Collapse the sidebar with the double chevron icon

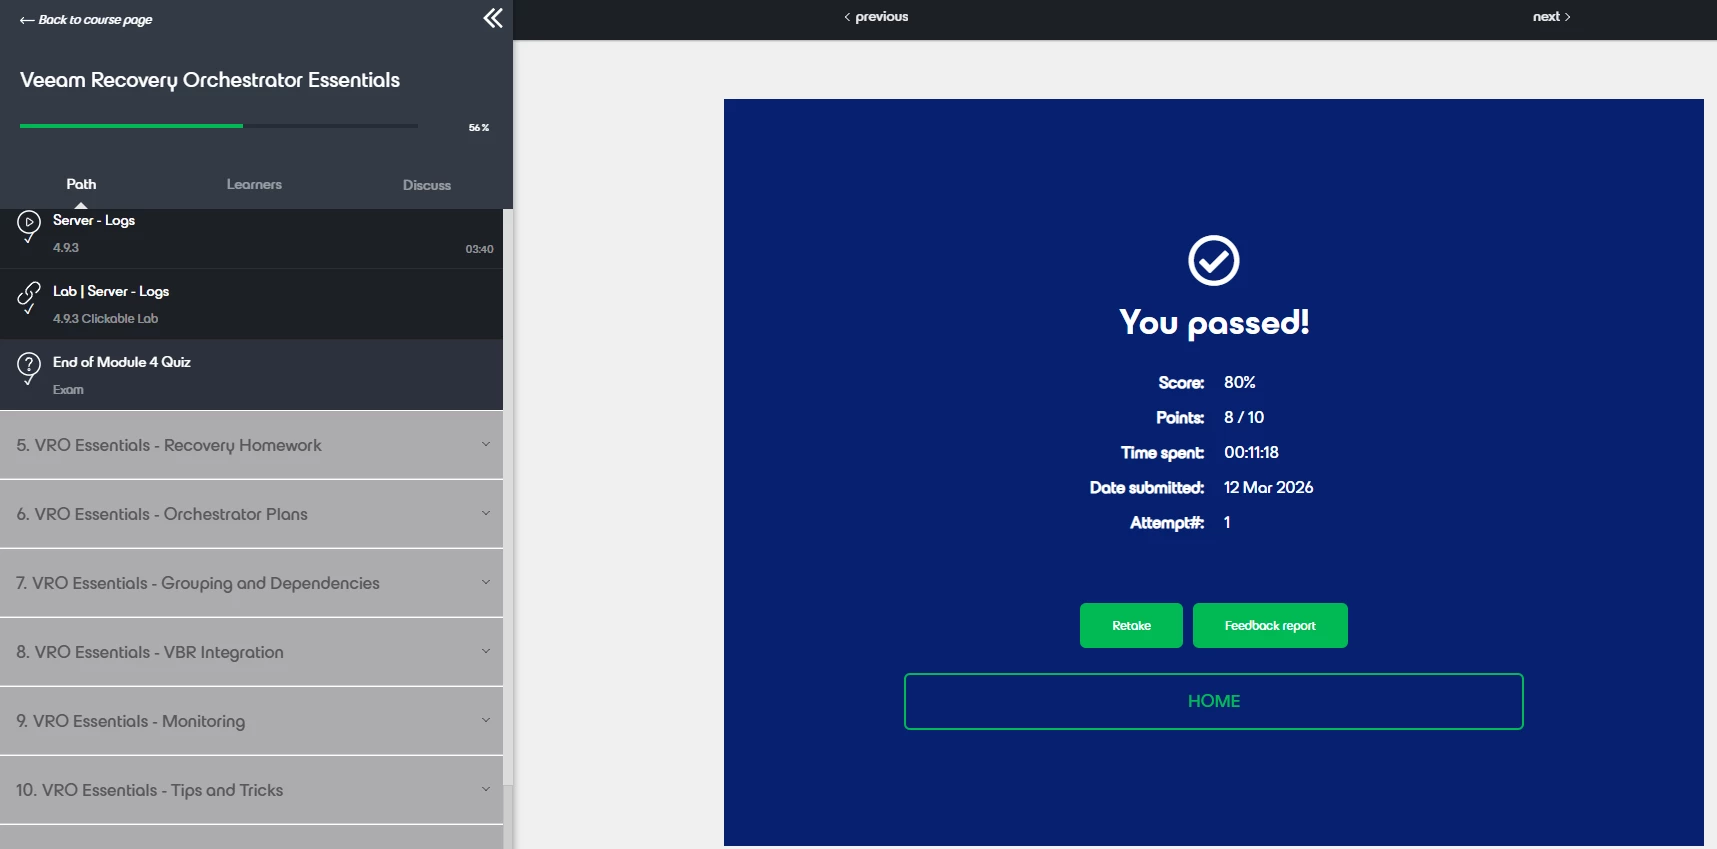[x=493, y=18]
